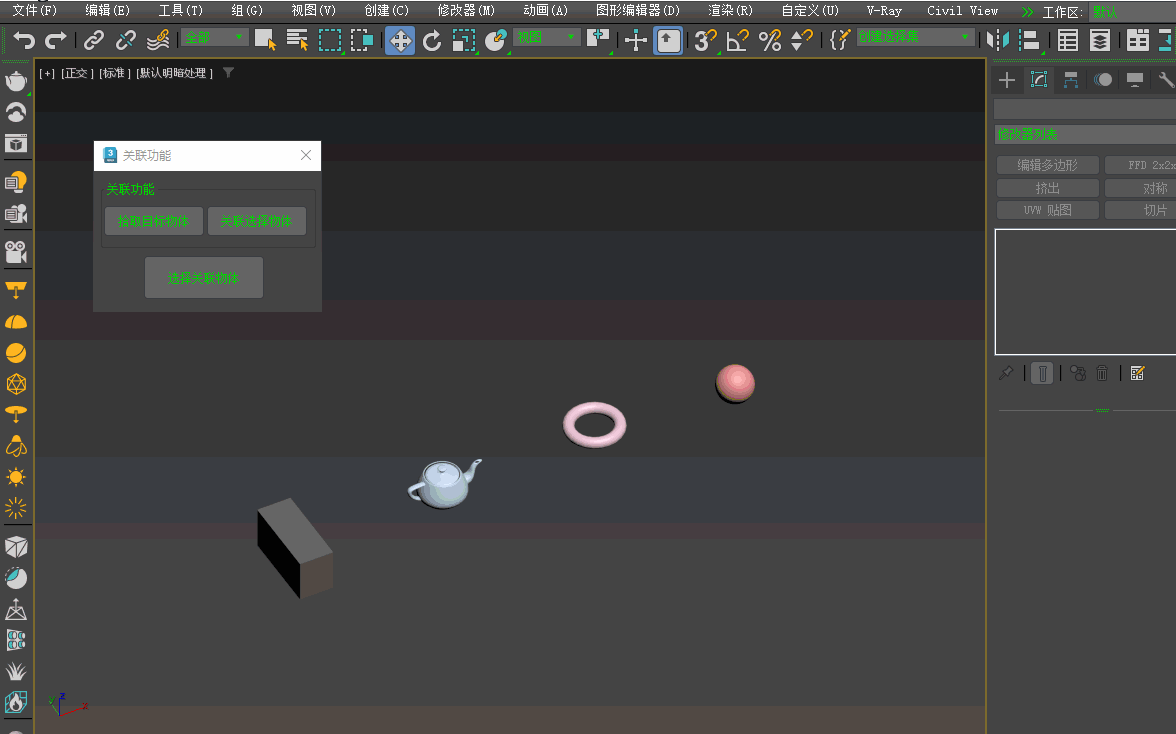Toggle the Pin Stack icon
1176x734 pixels.
(1006, 373)
